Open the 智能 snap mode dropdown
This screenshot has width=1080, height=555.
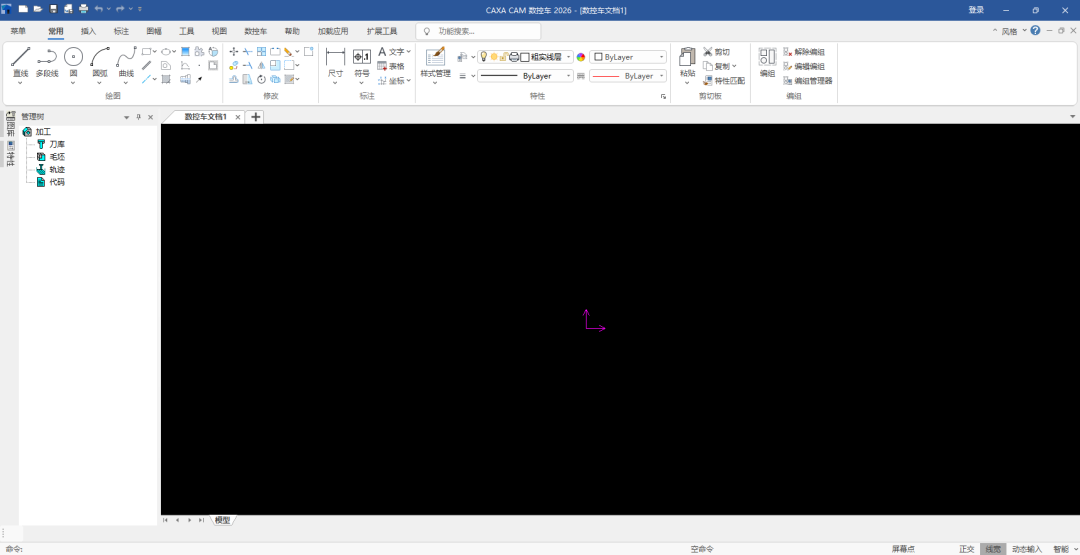[x=1074, y=549]
